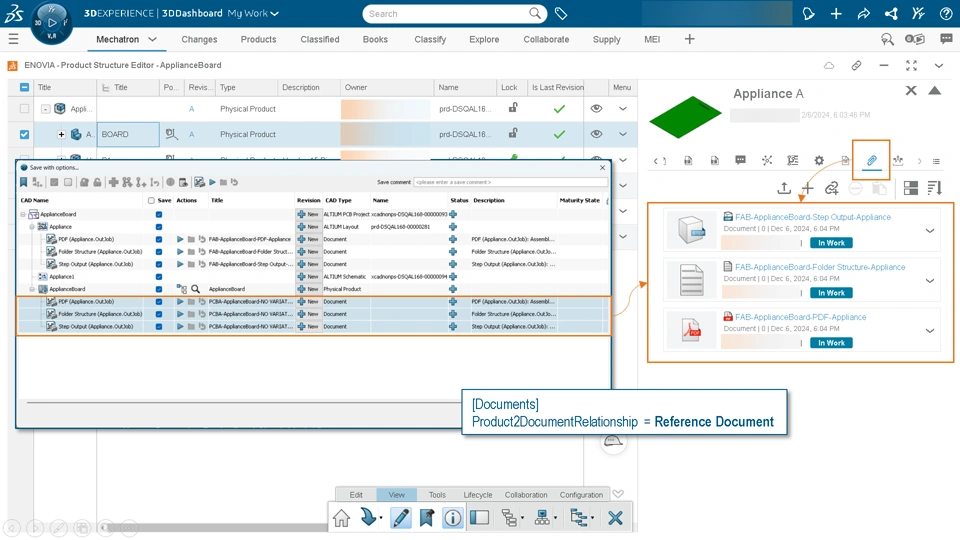The height and width of the screenshot is (540, 960).
Task: Click the bookmark icon in Save dialog toolbar
Action: (23, 182)
